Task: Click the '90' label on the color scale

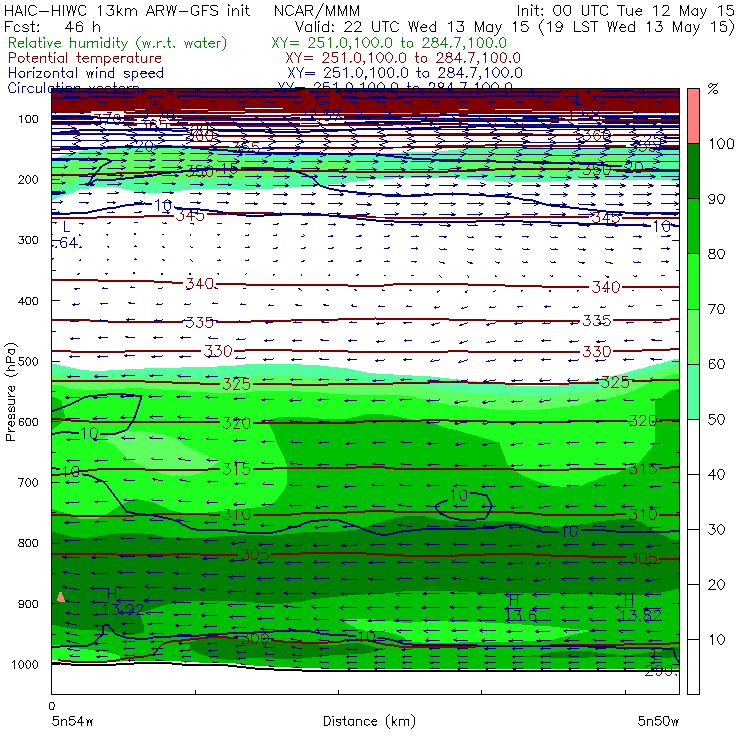Action: pos(716,199)
